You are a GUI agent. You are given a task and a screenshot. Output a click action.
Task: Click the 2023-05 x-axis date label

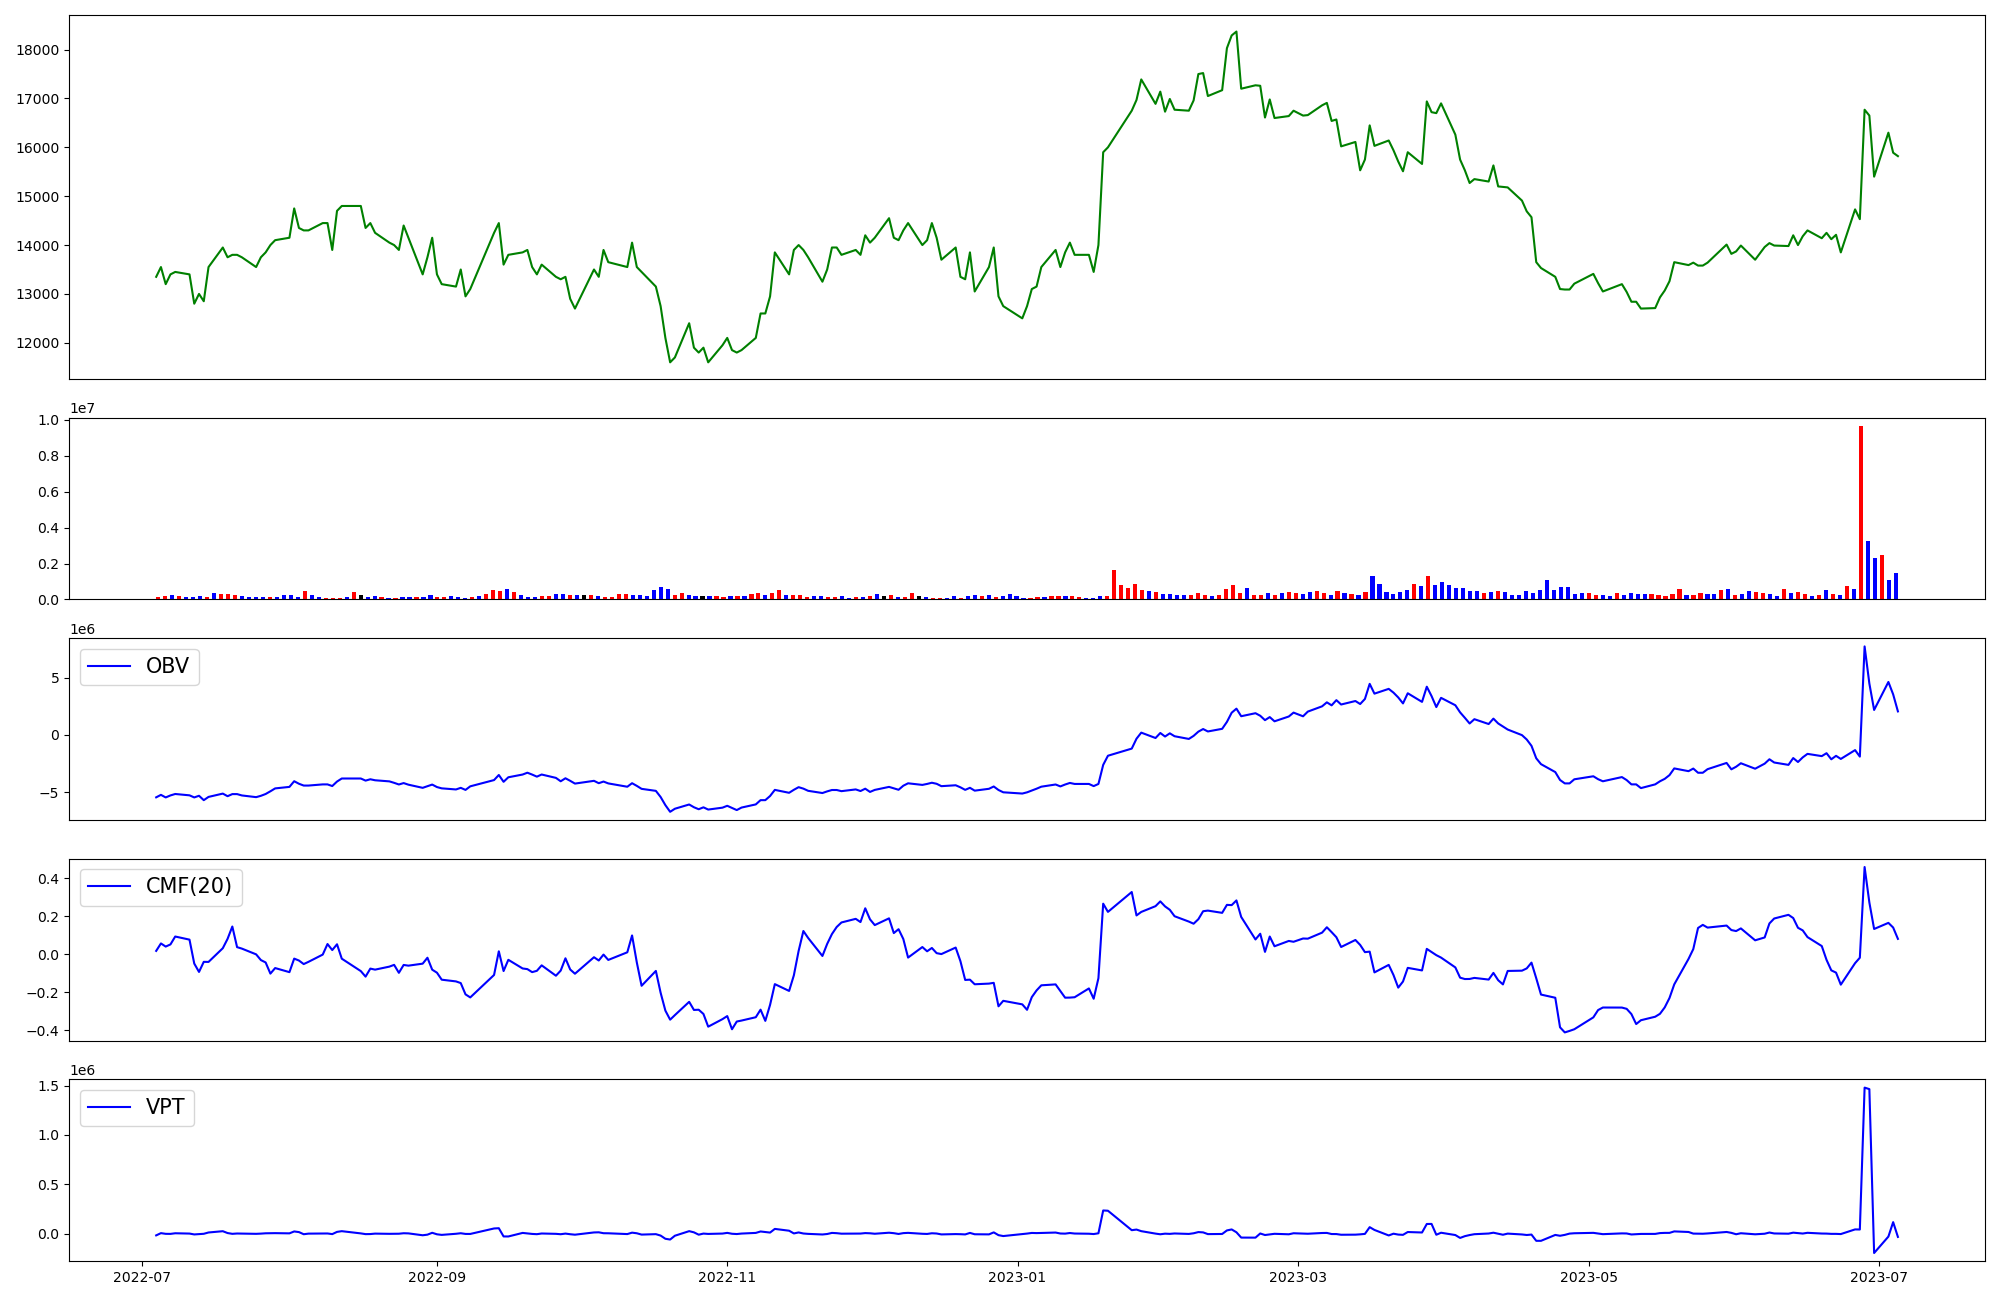1588,1277
